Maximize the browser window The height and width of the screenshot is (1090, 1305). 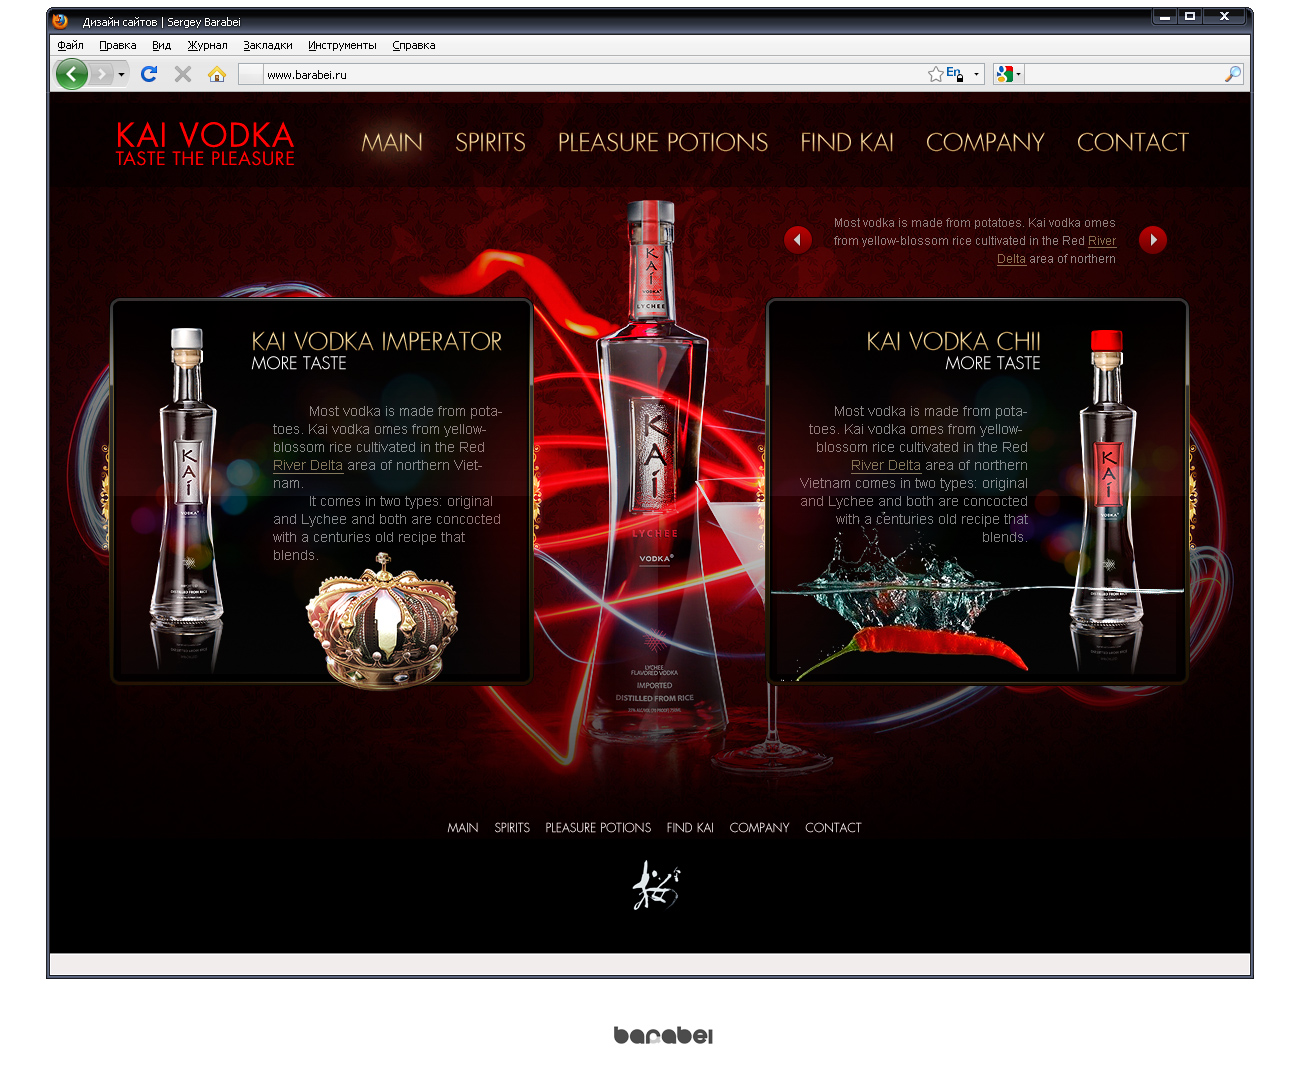(1190, 17)
